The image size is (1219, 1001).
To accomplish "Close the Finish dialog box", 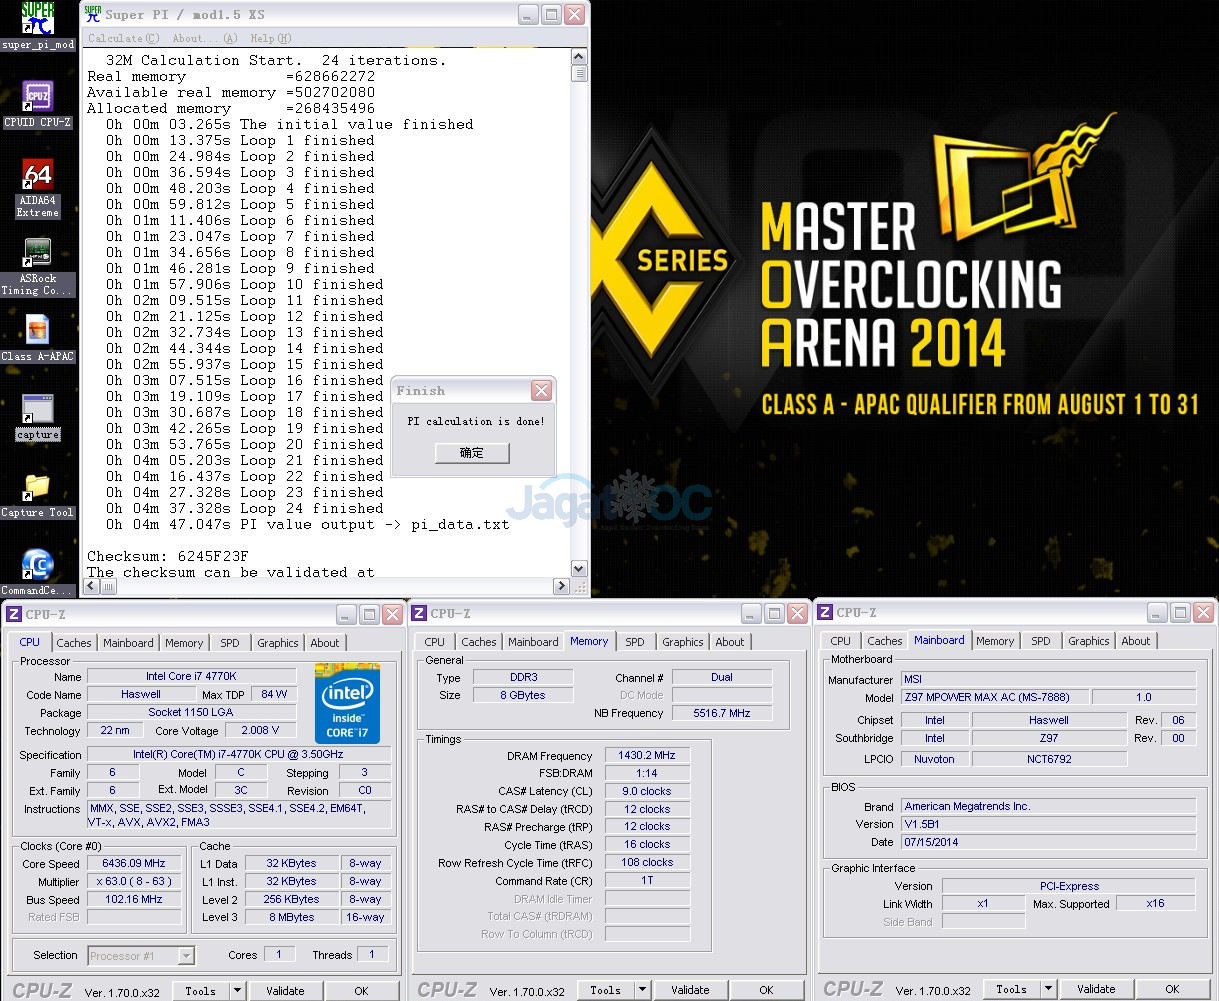I will pos(541,390).
